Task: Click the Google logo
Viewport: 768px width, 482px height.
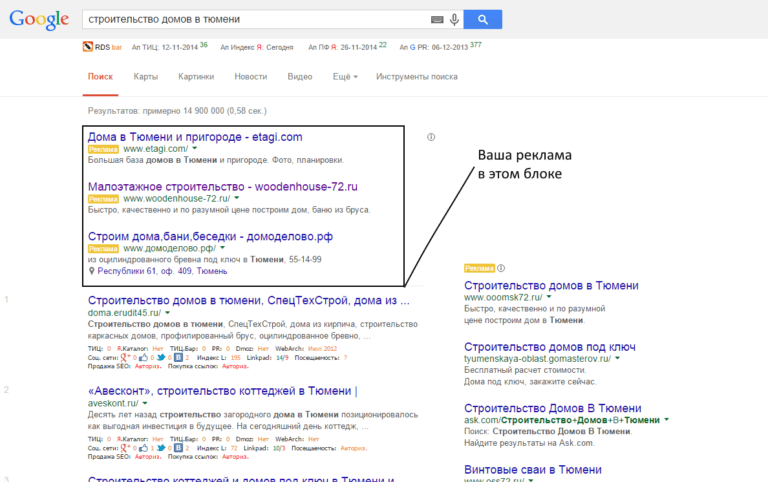Action: (x=39, y=20)
